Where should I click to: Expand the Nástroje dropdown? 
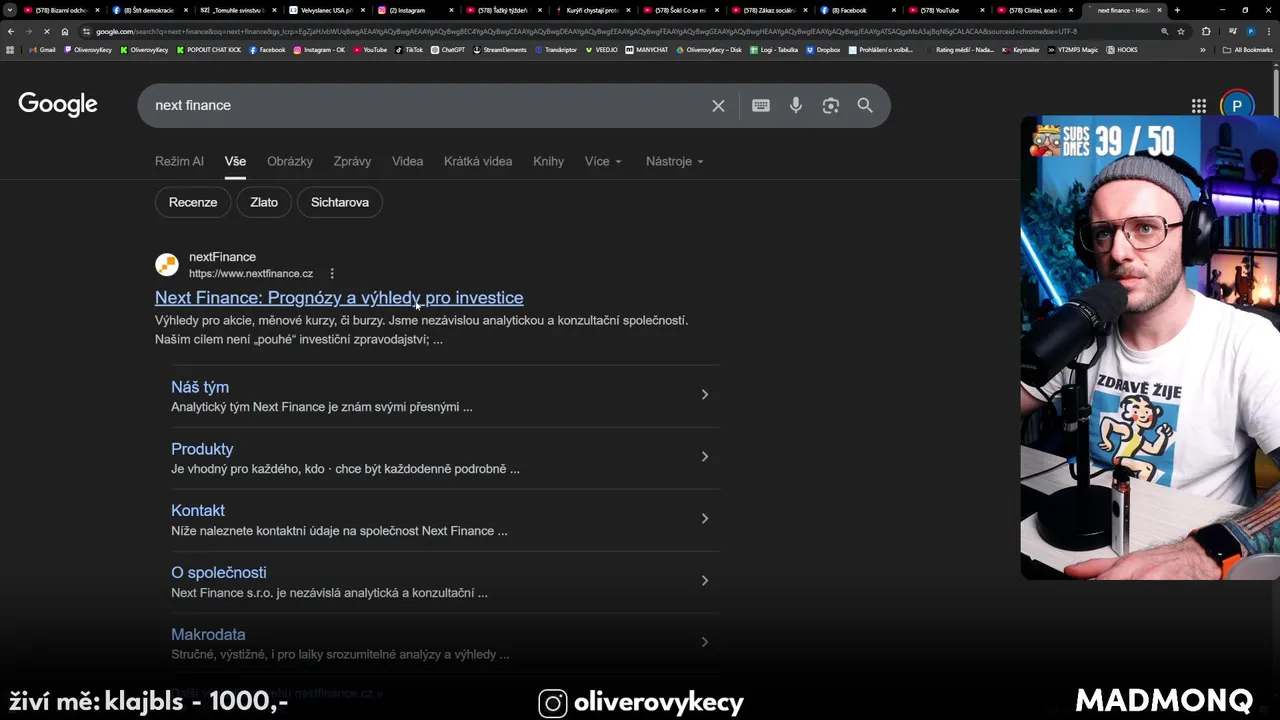[x=675, y=161]
